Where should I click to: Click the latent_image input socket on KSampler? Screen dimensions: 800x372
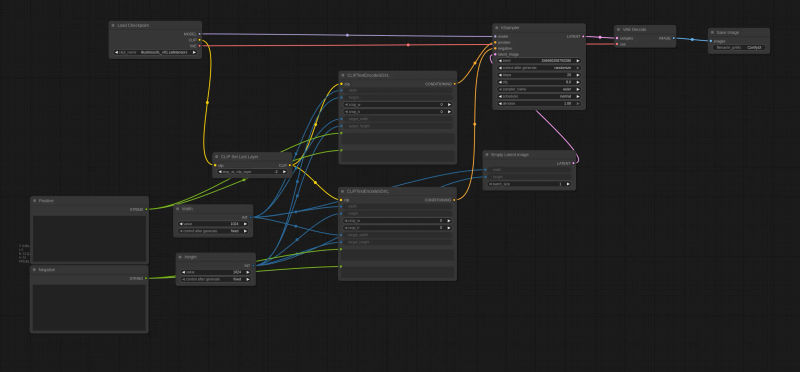pos(495,54)
